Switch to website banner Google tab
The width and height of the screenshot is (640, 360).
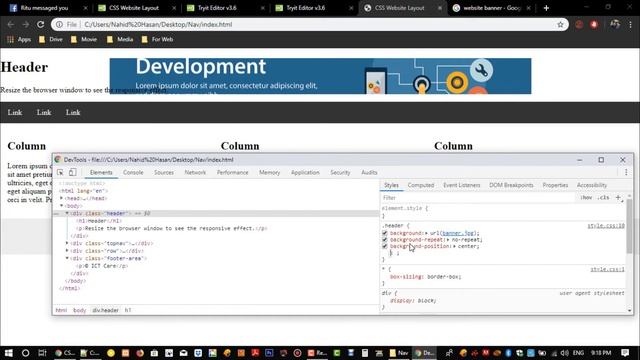click(x=492, y=8)
